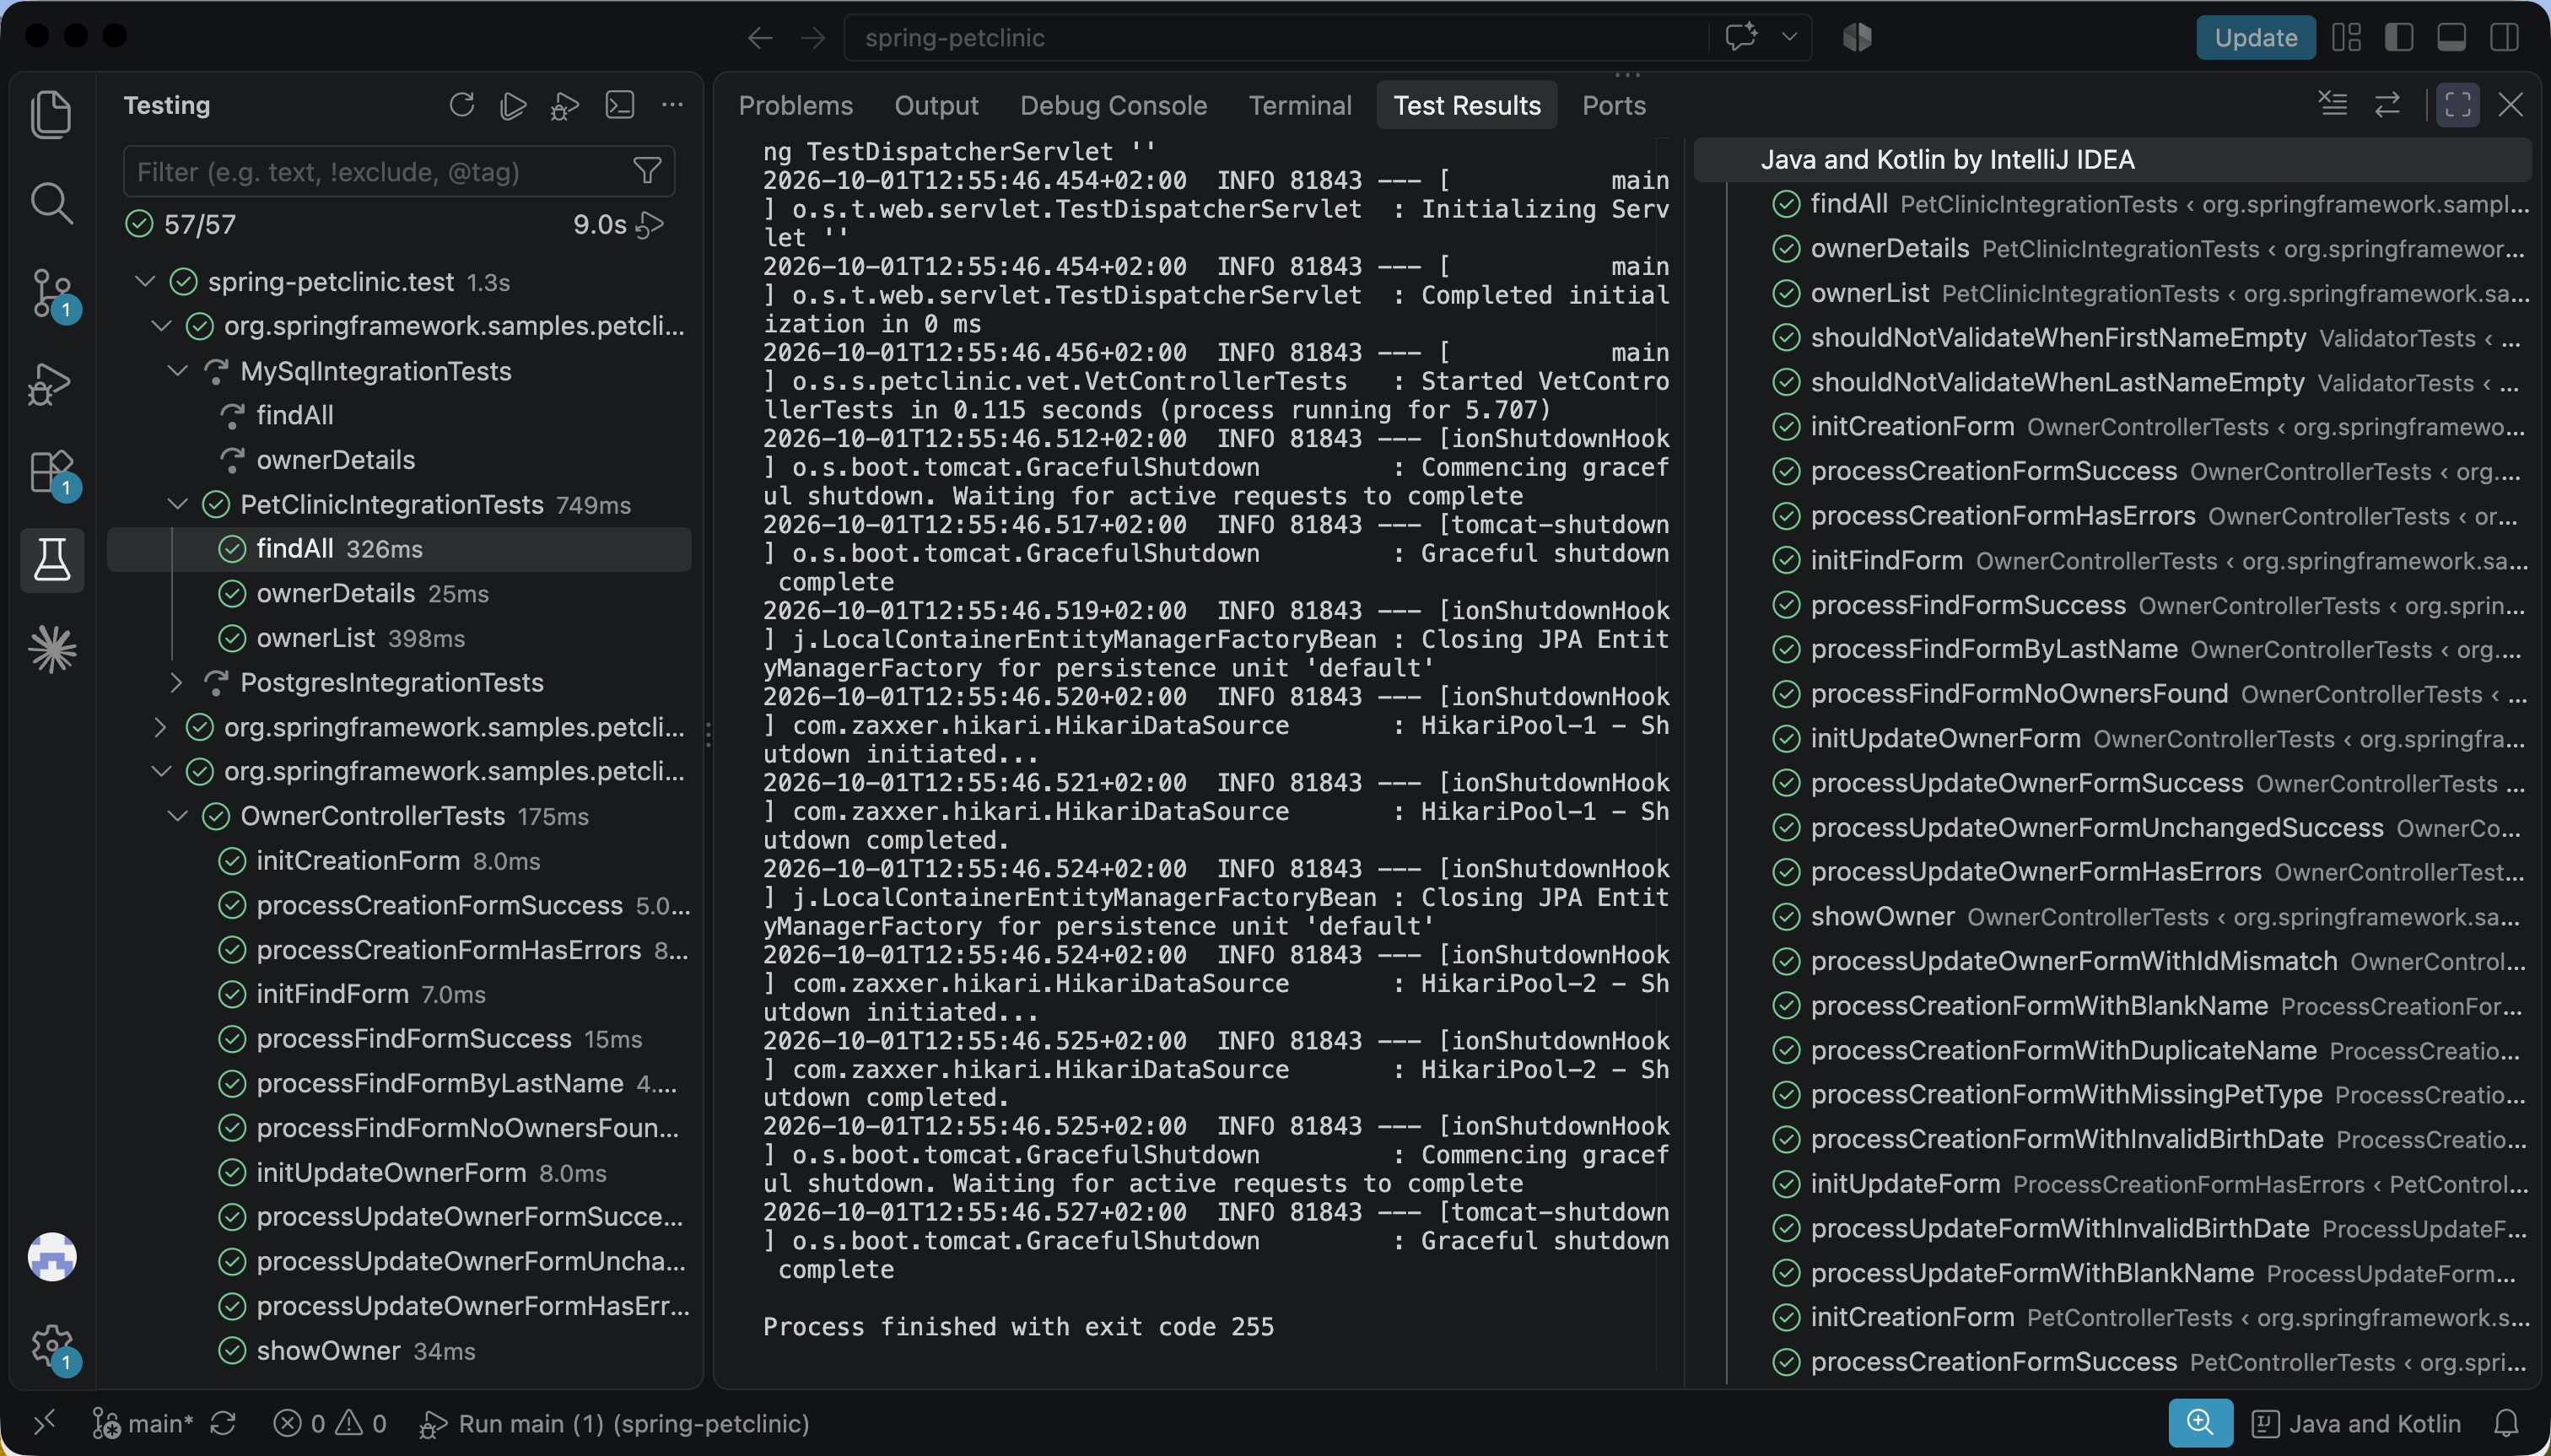Click the notifications bell in status bar
This screenshot has height=1456, width=2551.
[x=2506, y=1423]
